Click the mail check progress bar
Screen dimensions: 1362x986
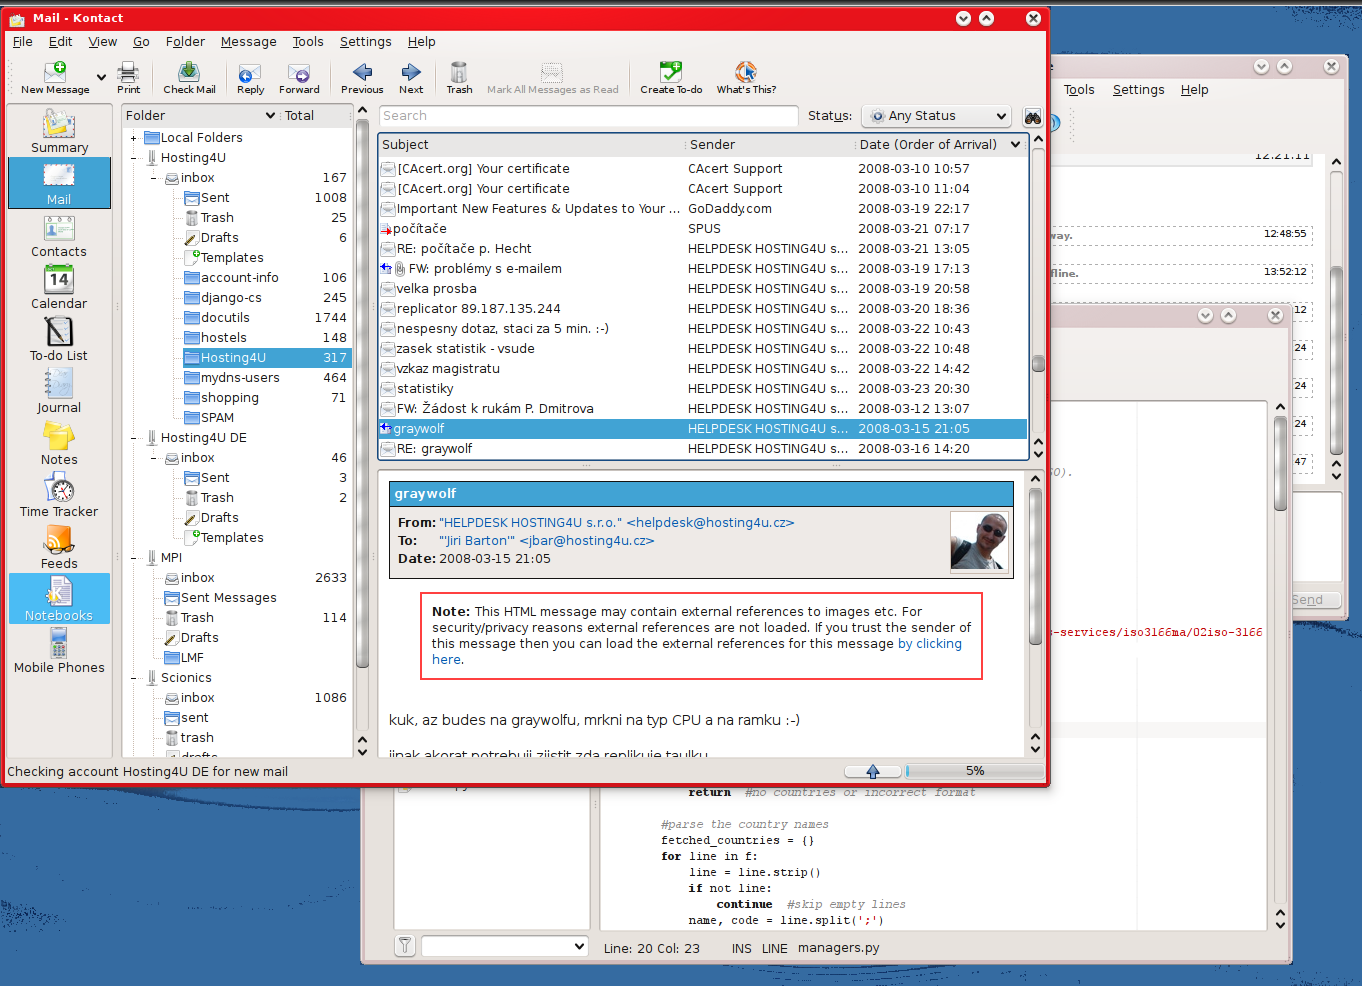pyautogui.click(x=975, y=771)
